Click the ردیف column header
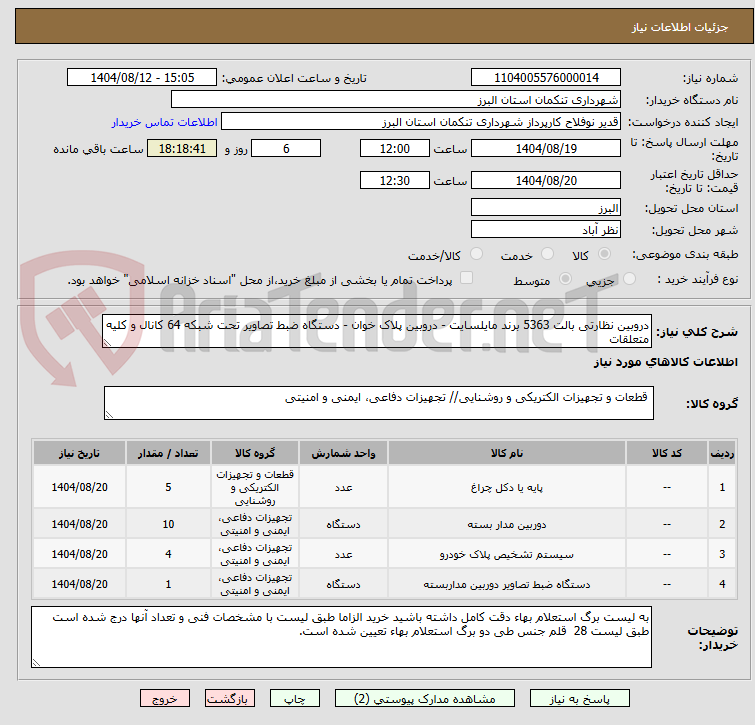Image resolution: width=755 pixels, height=725 pixels. [x=722, y=453]
